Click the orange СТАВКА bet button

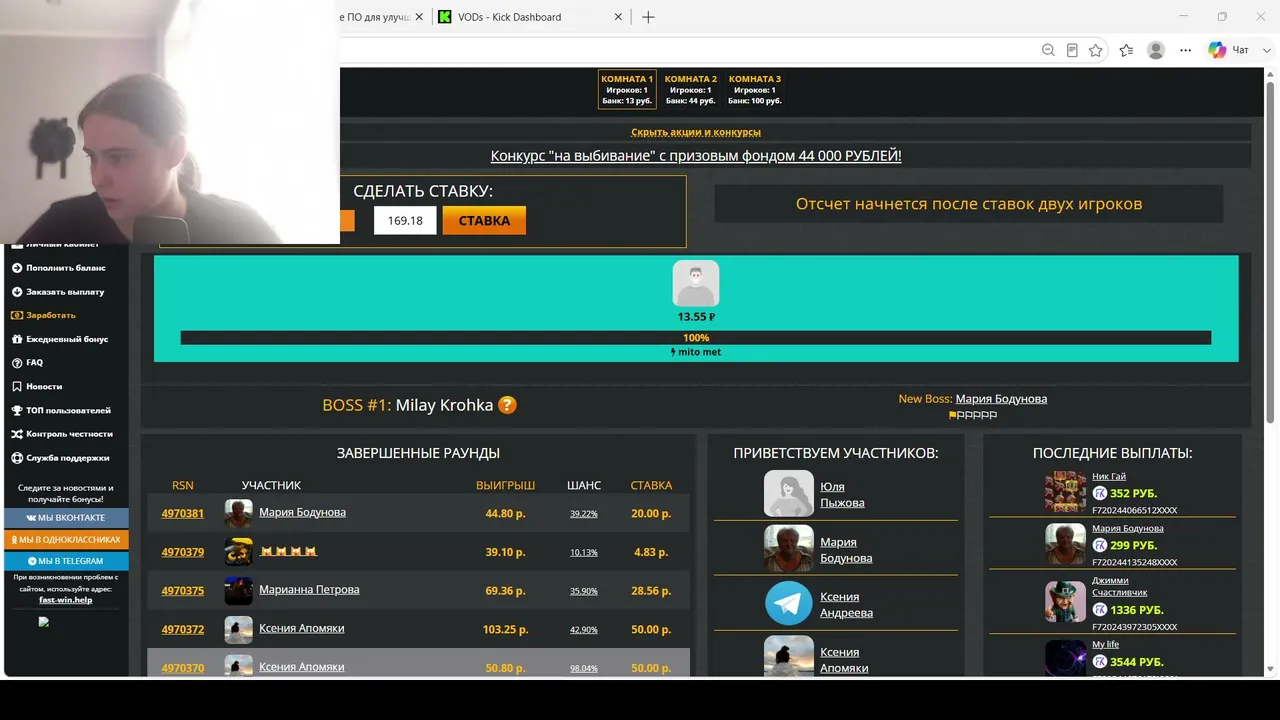coord(484,221)
